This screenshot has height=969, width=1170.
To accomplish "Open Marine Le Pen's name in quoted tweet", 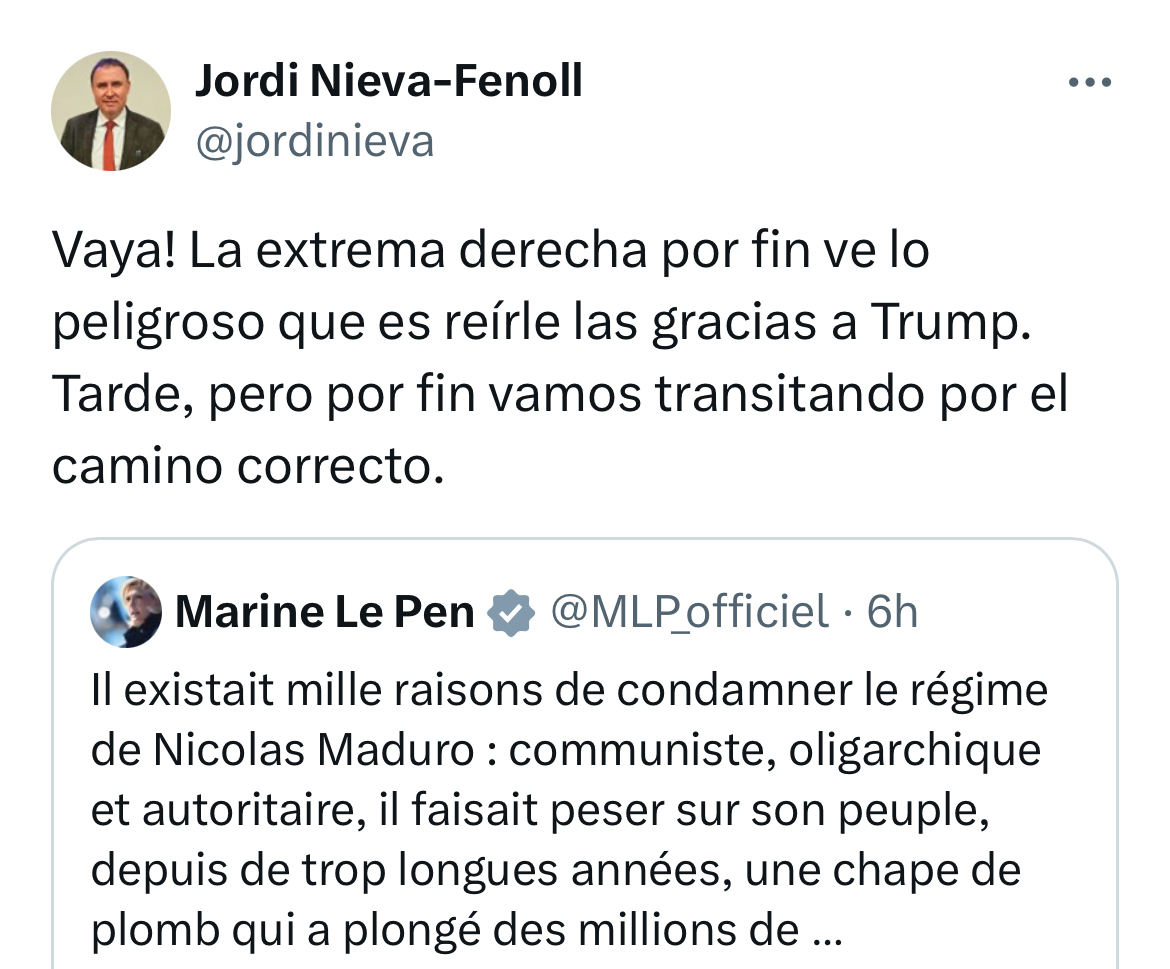I will click(x=324, y=612).
